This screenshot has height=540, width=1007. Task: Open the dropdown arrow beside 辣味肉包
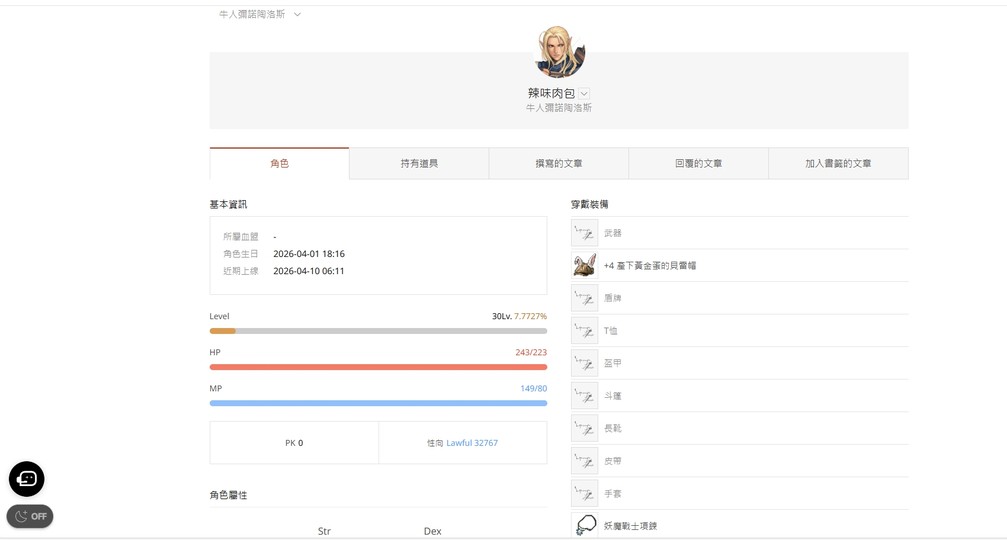584,94
